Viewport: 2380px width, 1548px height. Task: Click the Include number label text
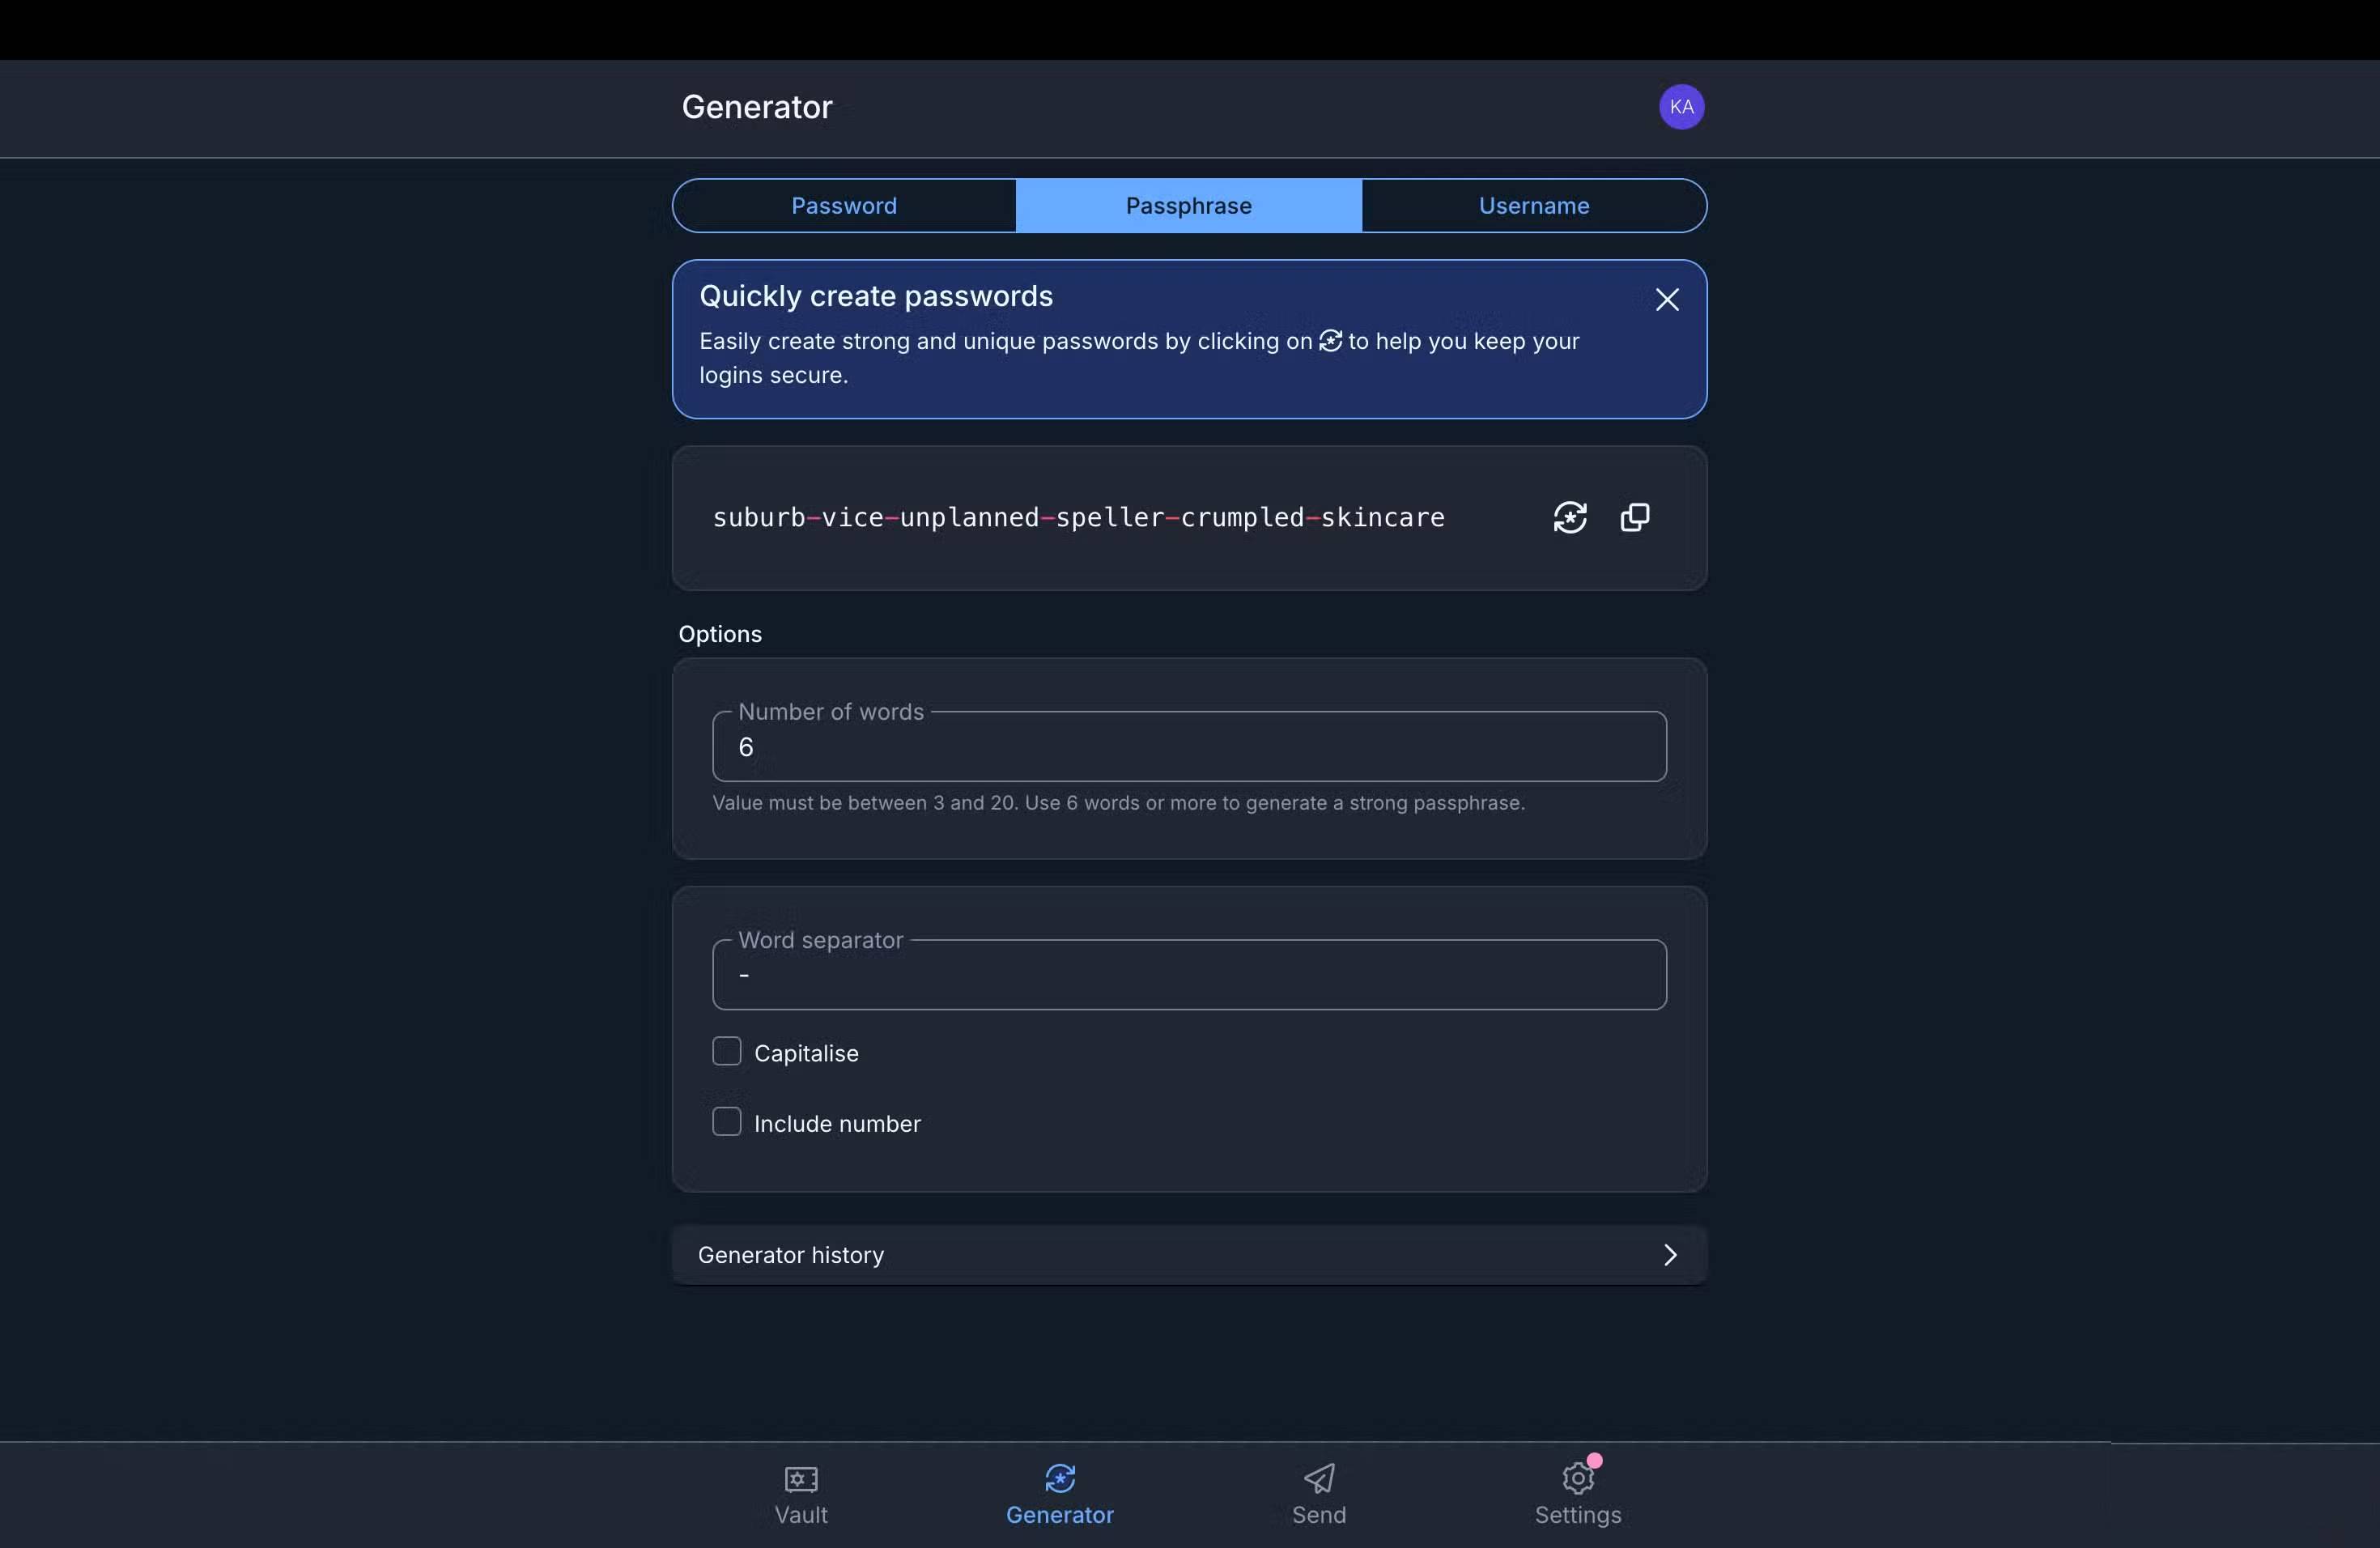(837, 1123)
